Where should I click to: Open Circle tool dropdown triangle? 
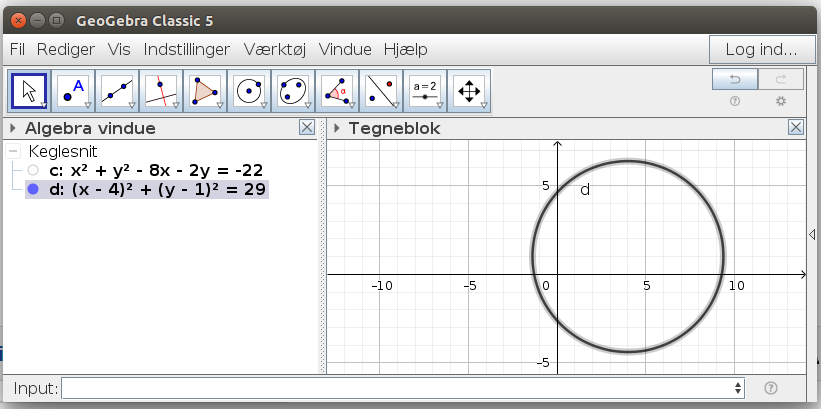click(264, 106)
